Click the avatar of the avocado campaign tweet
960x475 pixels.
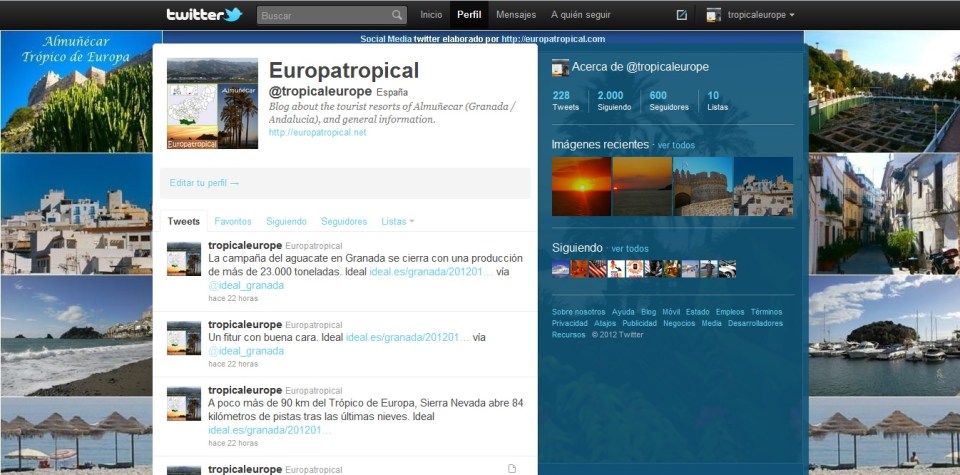(x=184, y=259)
